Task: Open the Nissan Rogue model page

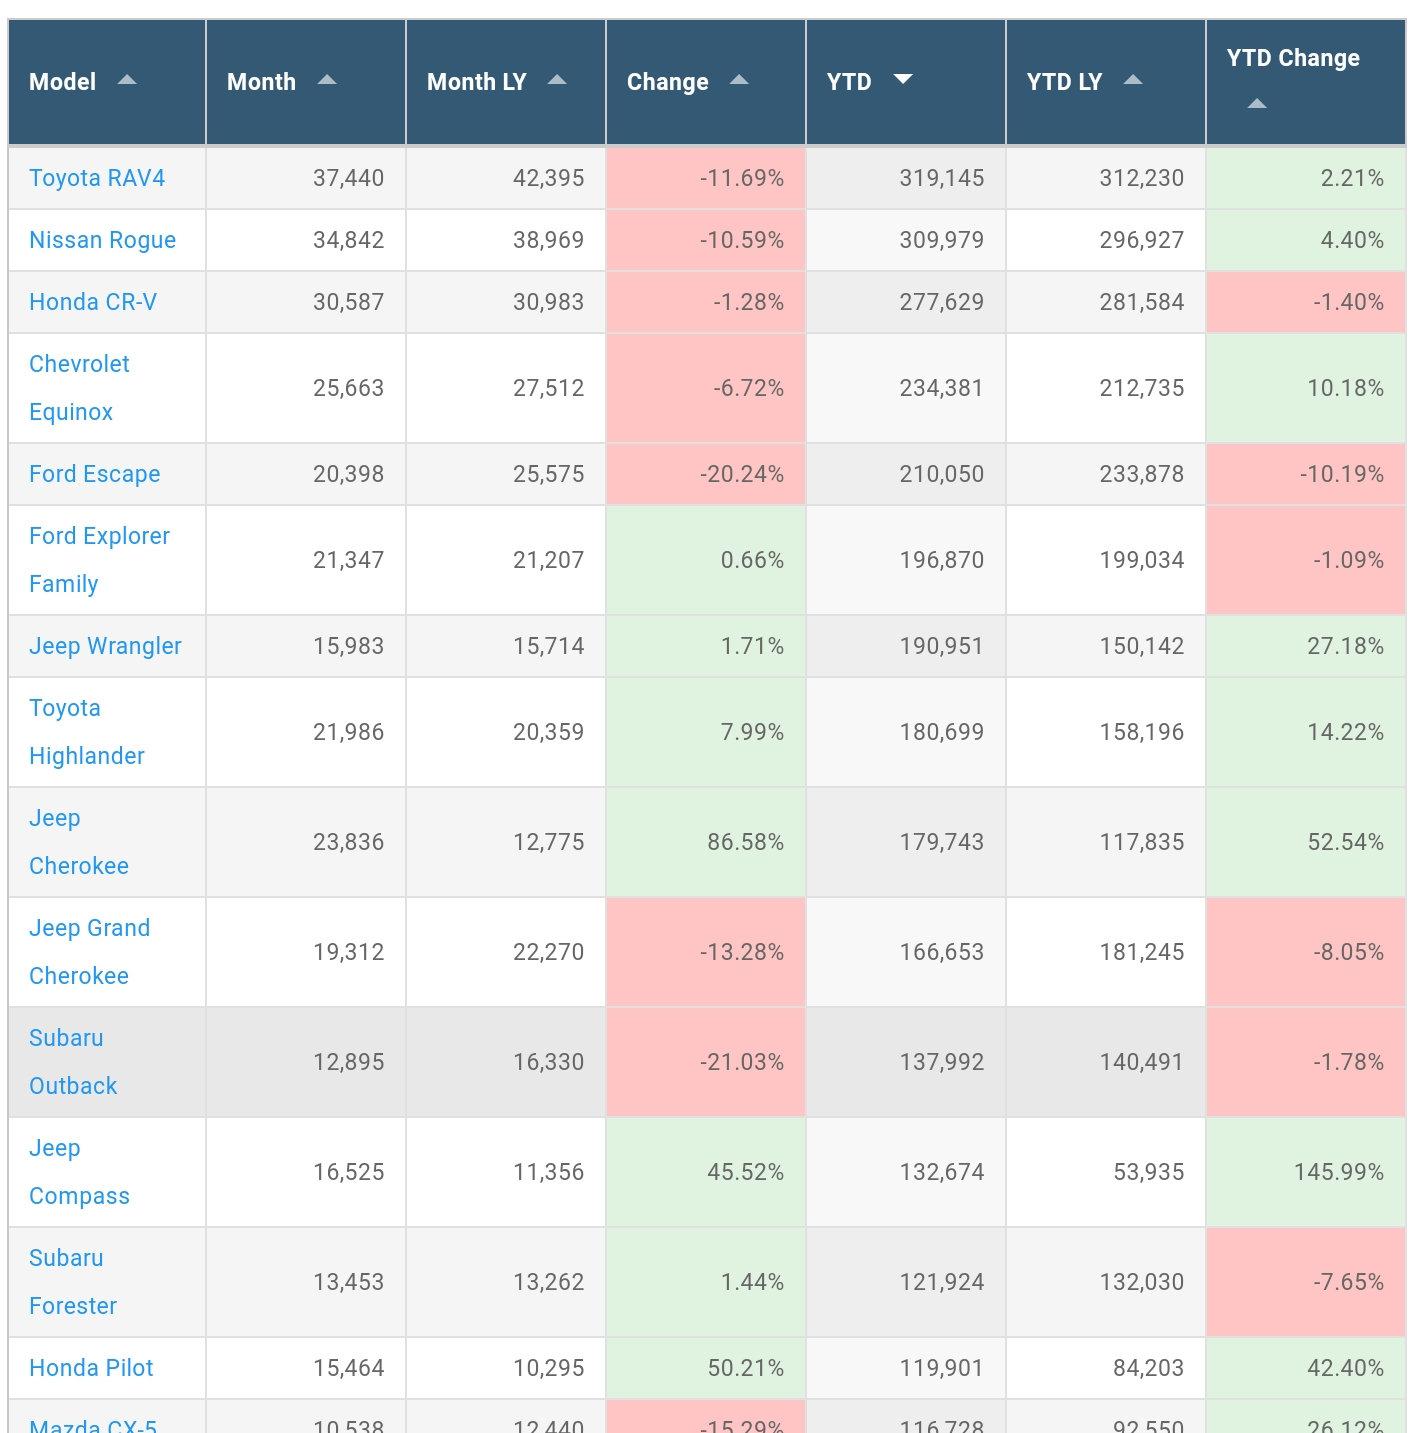Action: 102,240
